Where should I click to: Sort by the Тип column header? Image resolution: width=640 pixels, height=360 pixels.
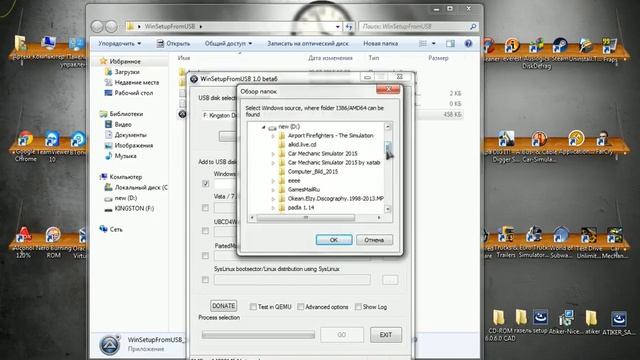[373, 58]
